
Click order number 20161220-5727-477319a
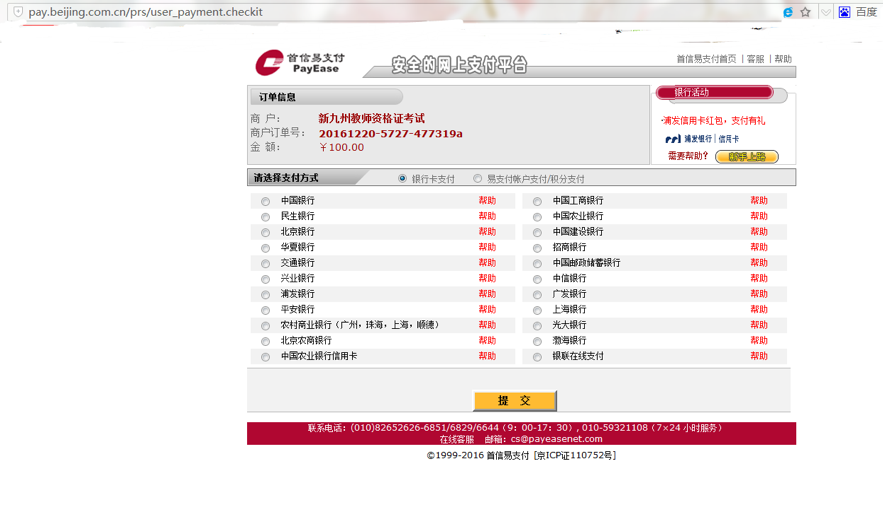[x=391, y=133]
